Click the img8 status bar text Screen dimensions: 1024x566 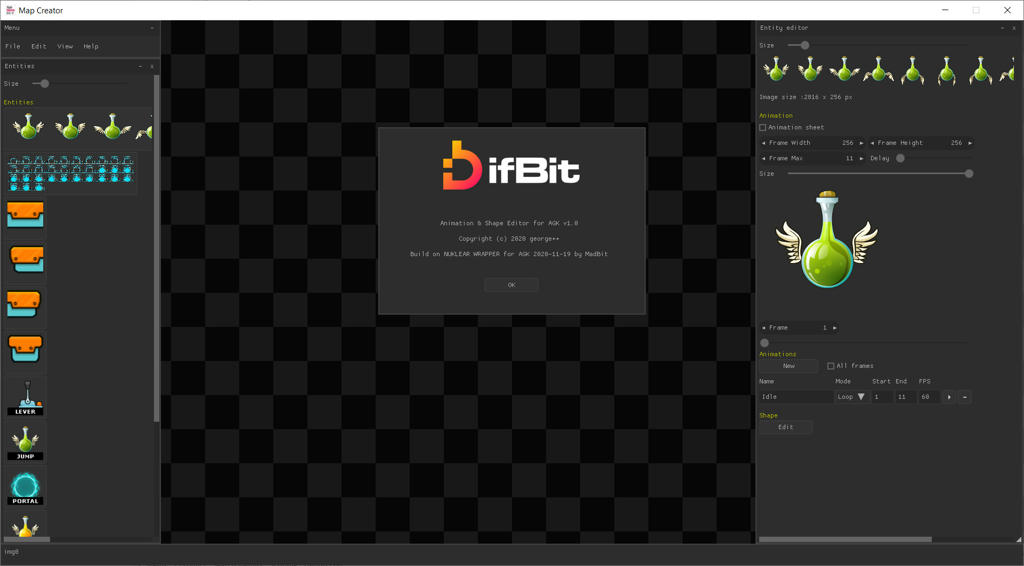point(12,552)
